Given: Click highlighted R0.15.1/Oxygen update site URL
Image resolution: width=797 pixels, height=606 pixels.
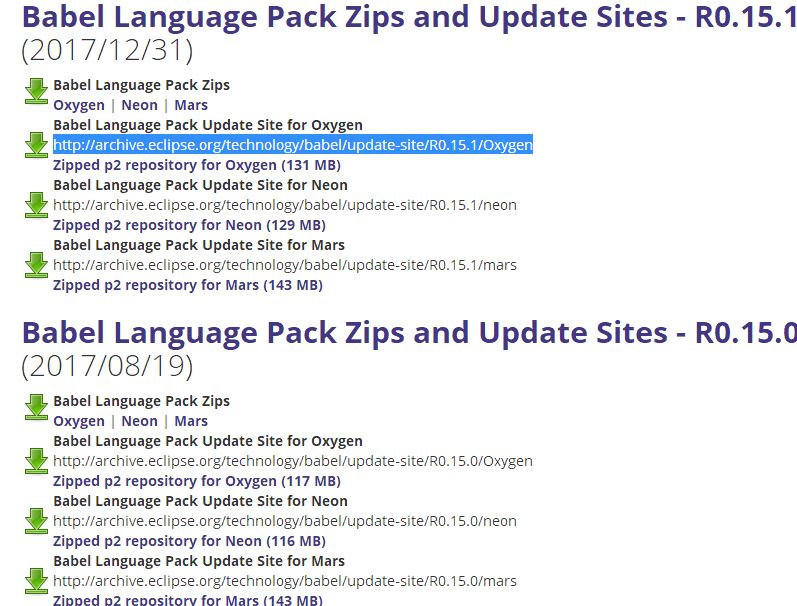Looking at the screenshot, I should click(x=293, y=145).
